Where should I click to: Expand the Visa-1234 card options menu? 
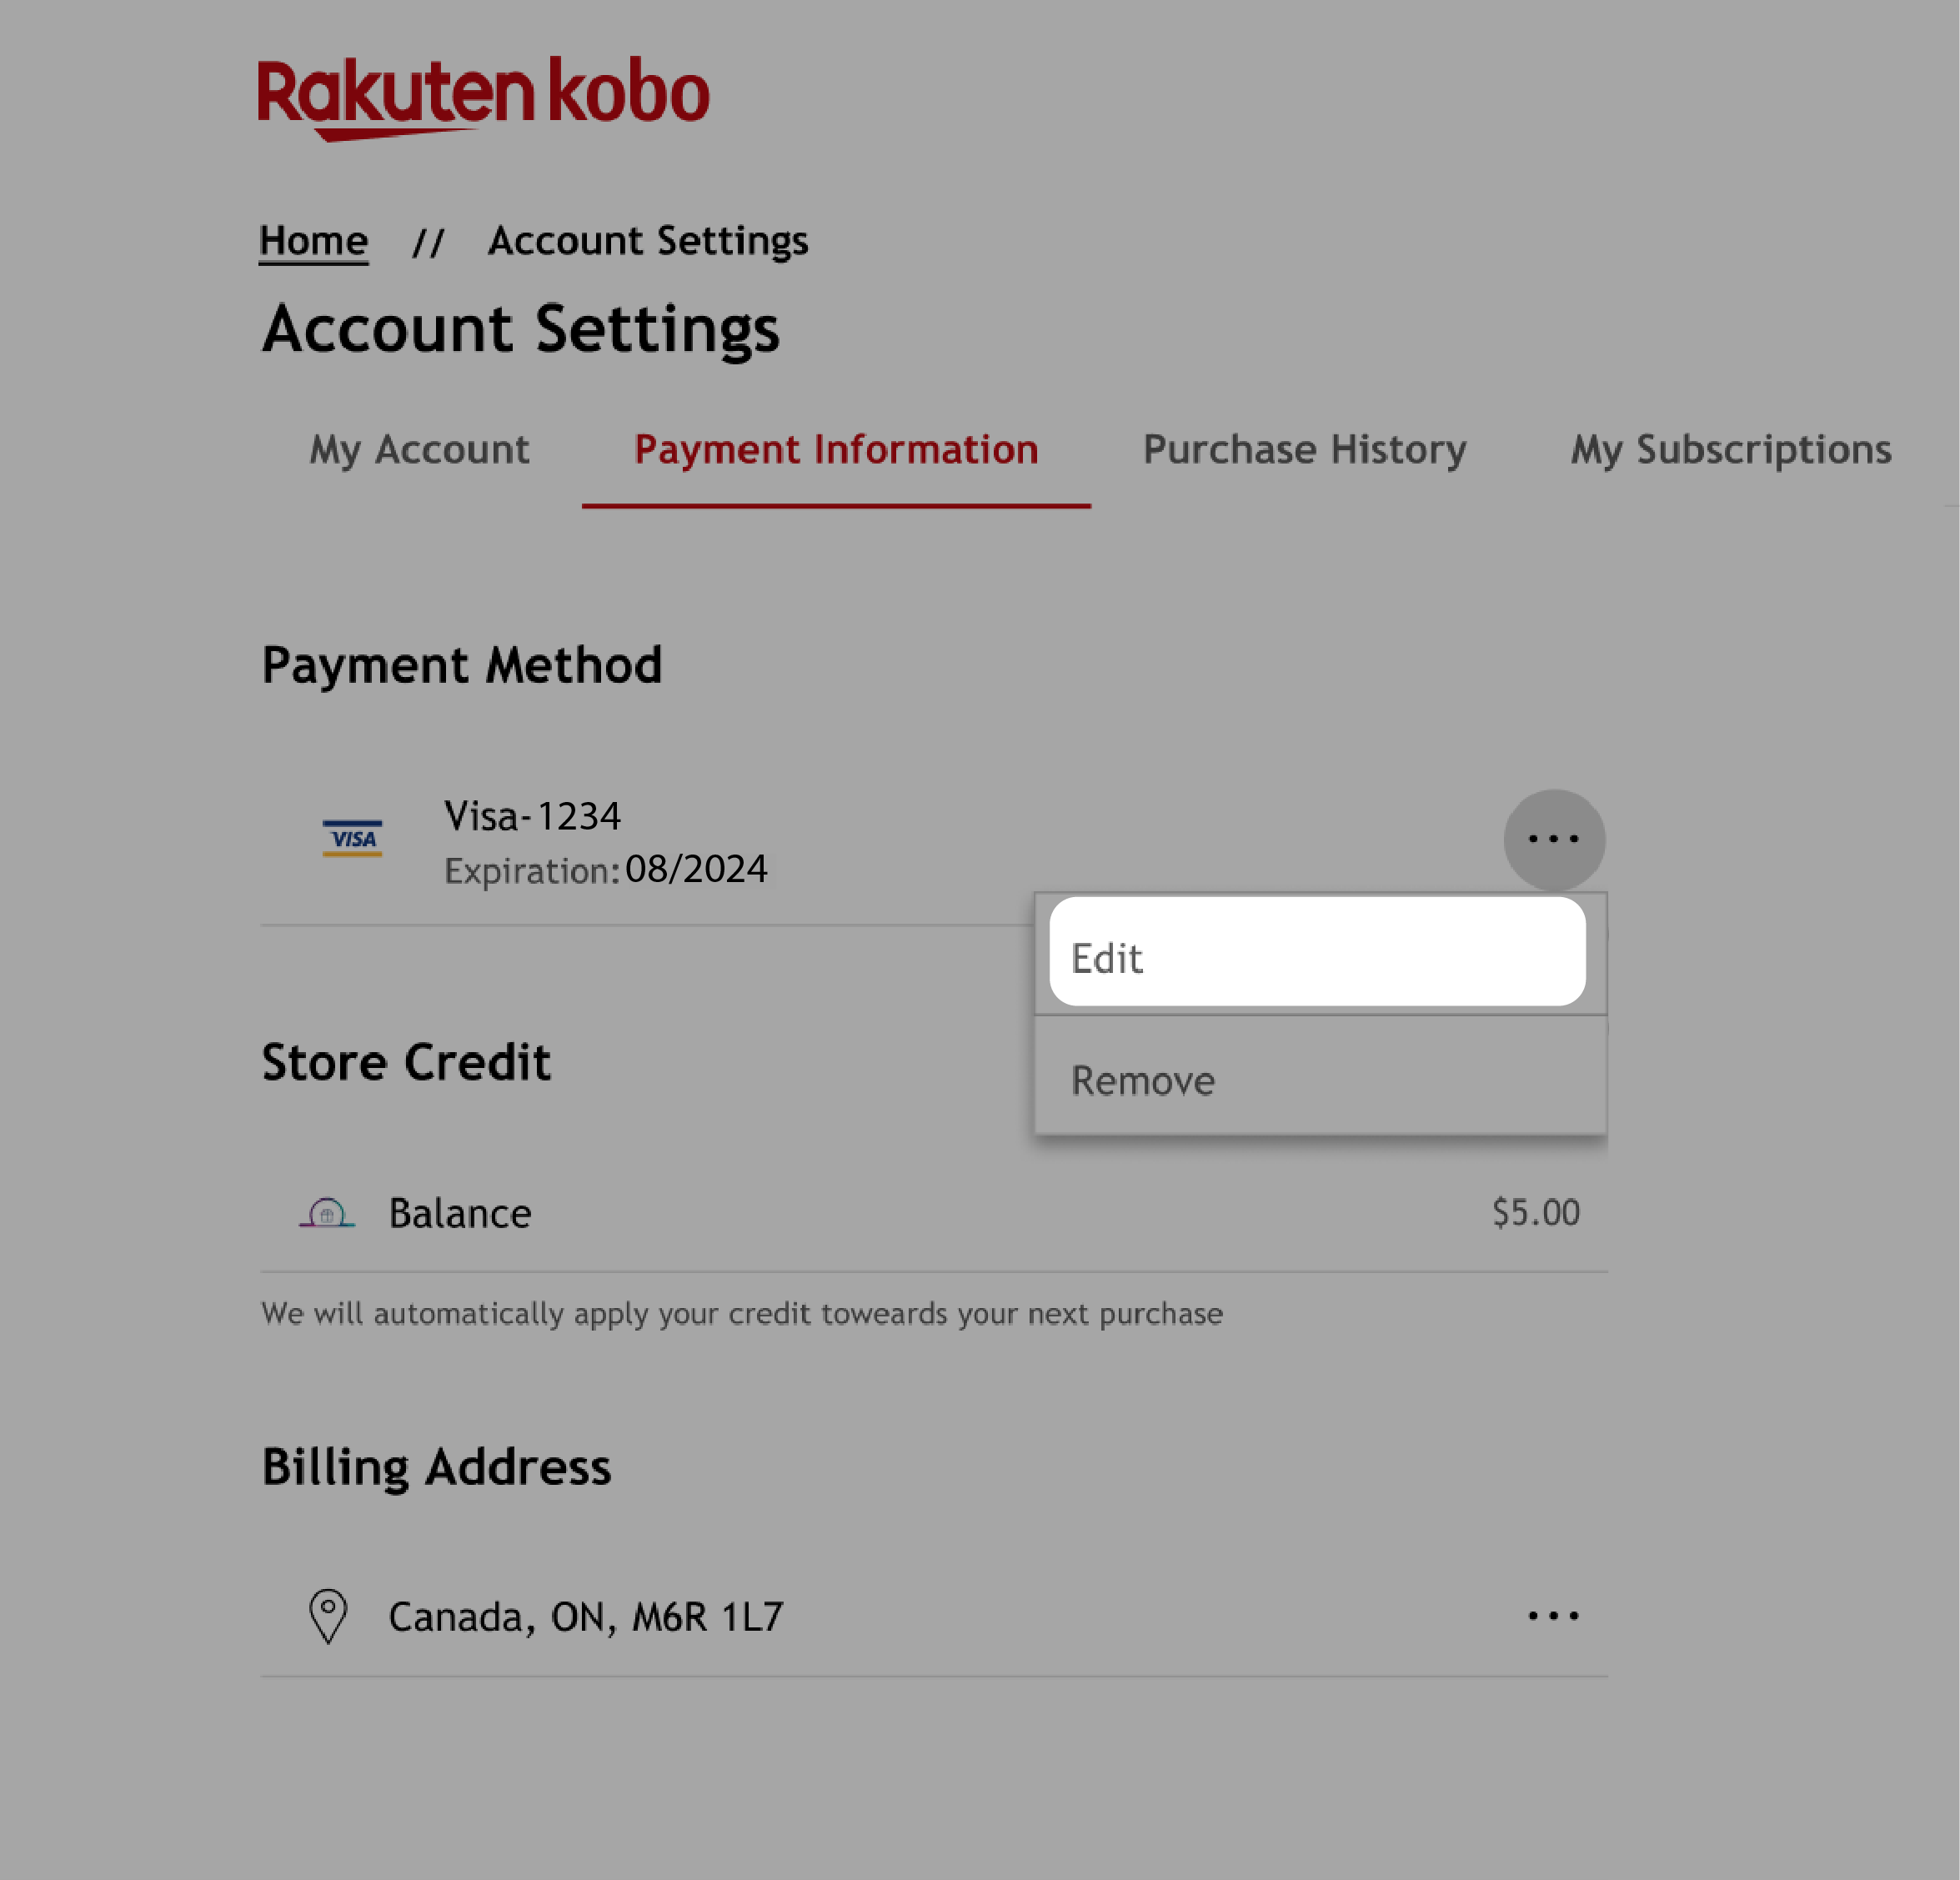pos(1552,839)
